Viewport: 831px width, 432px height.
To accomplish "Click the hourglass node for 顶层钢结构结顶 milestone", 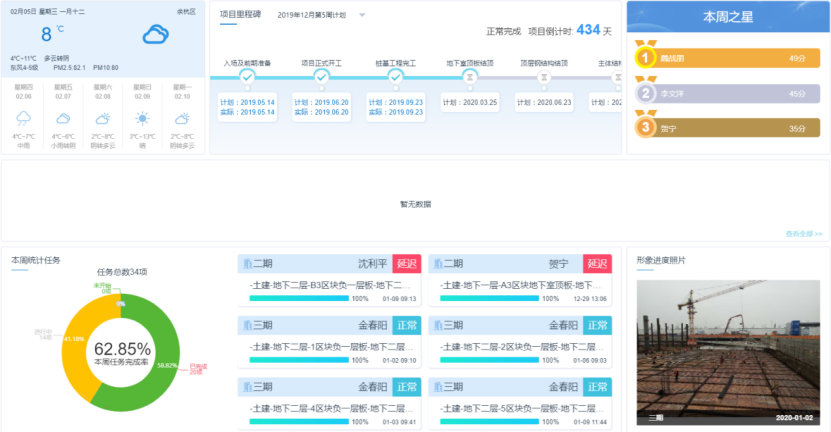I will pyautogui.click(x=544, y=76).
